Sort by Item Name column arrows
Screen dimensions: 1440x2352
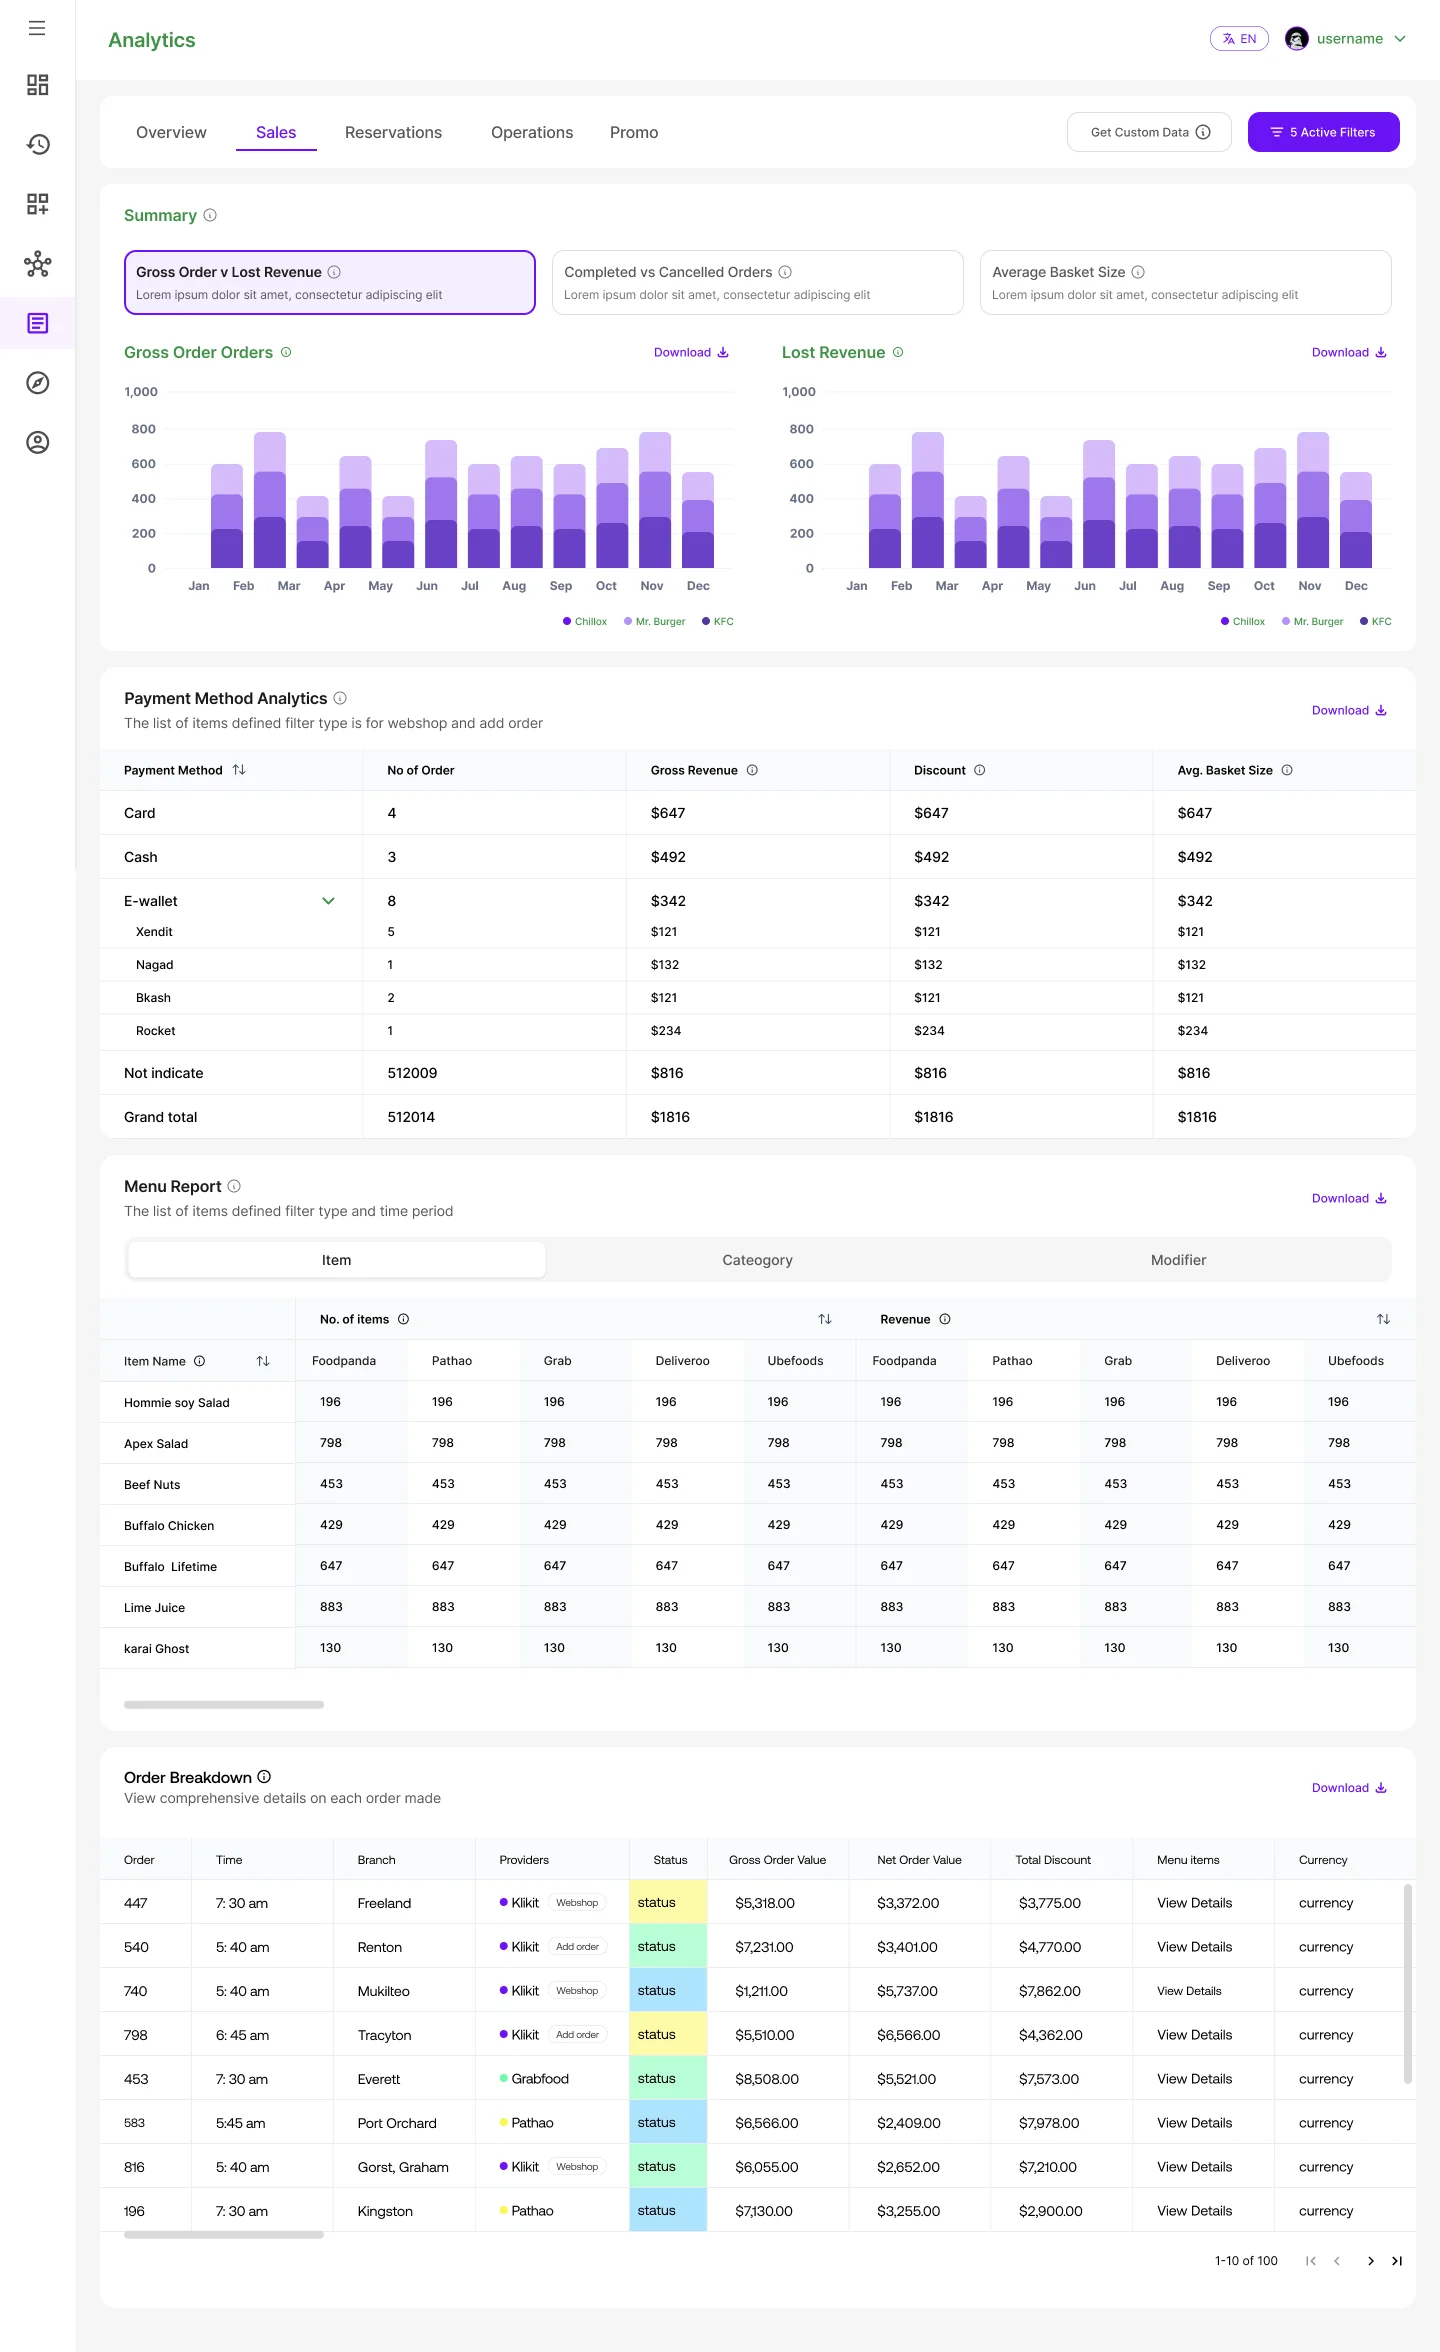(263, 1361)
